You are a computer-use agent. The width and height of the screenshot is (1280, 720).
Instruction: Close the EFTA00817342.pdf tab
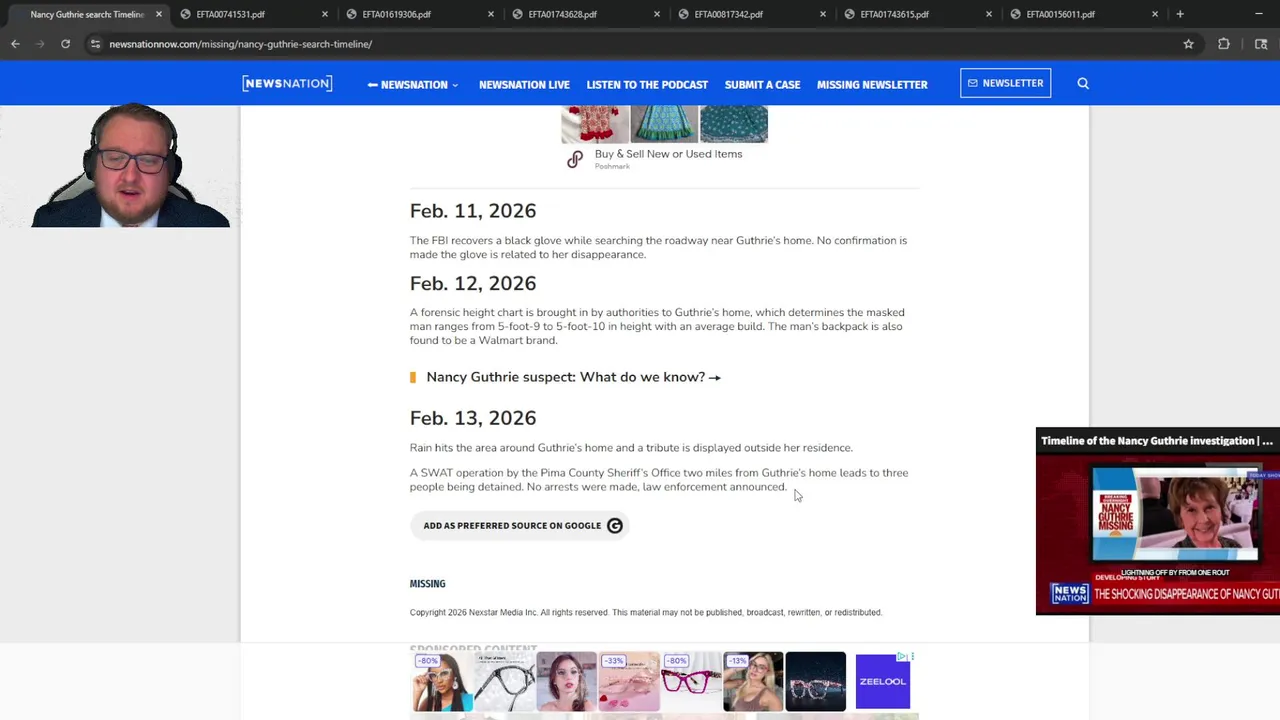coord(823,14)
